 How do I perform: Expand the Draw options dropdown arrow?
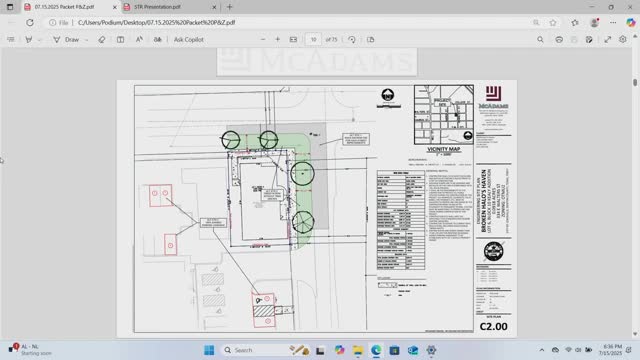pos(87,40)
